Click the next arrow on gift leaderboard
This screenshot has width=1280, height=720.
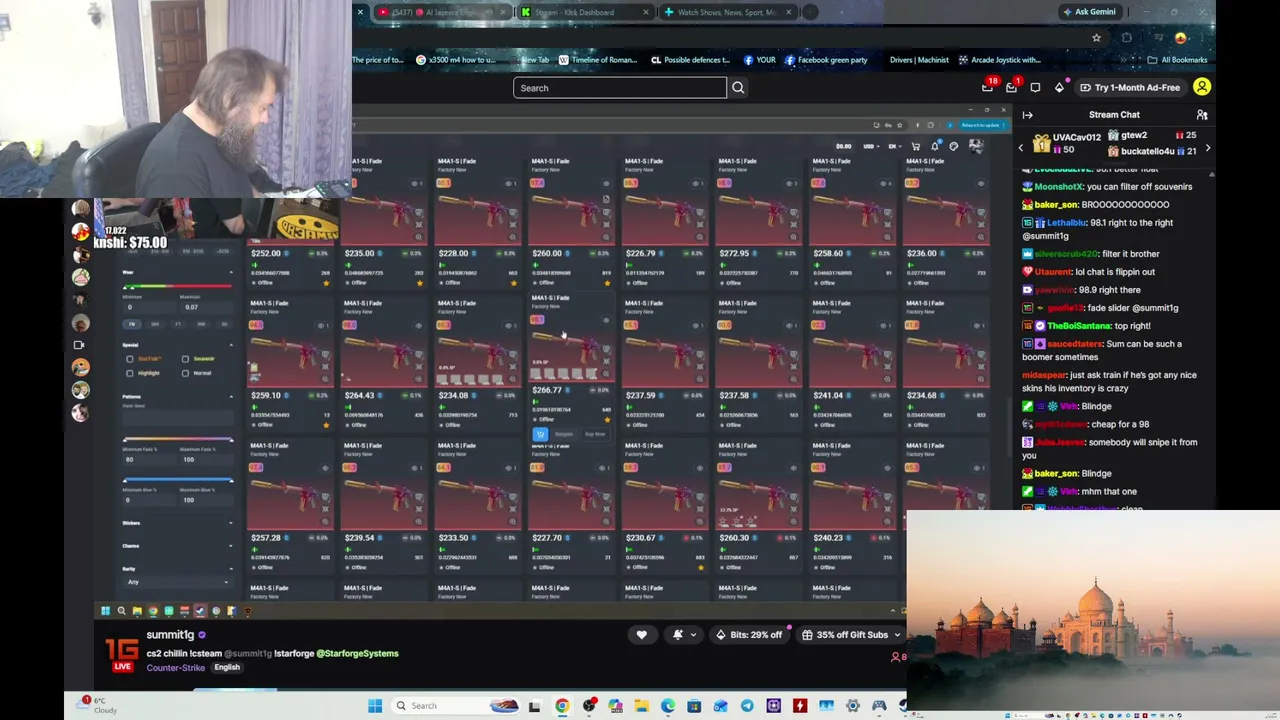(1207, 148)
